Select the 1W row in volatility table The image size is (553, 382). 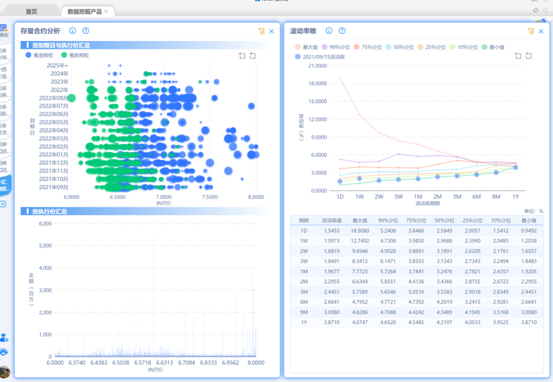417,241
